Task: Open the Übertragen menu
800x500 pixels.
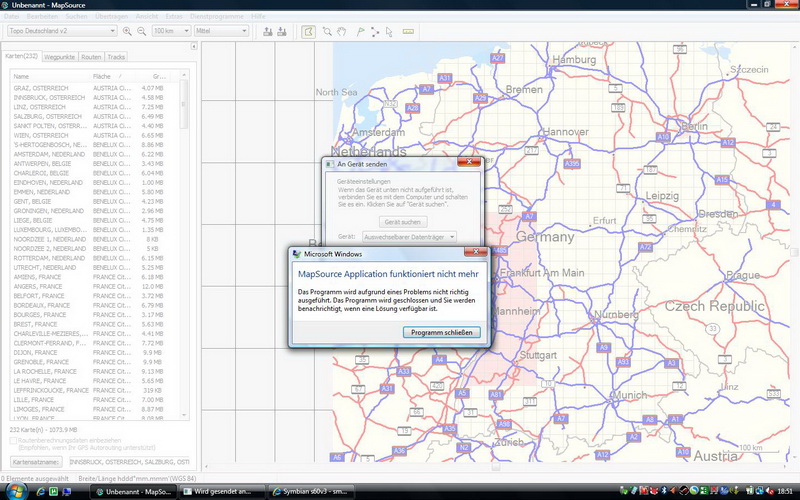Action: pyautogui.click(x=111, y=16)
